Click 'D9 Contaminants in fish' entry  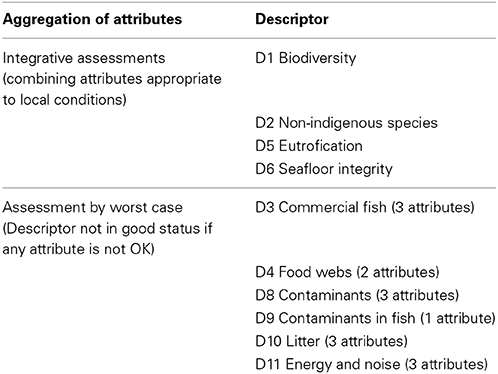[335, 318]
